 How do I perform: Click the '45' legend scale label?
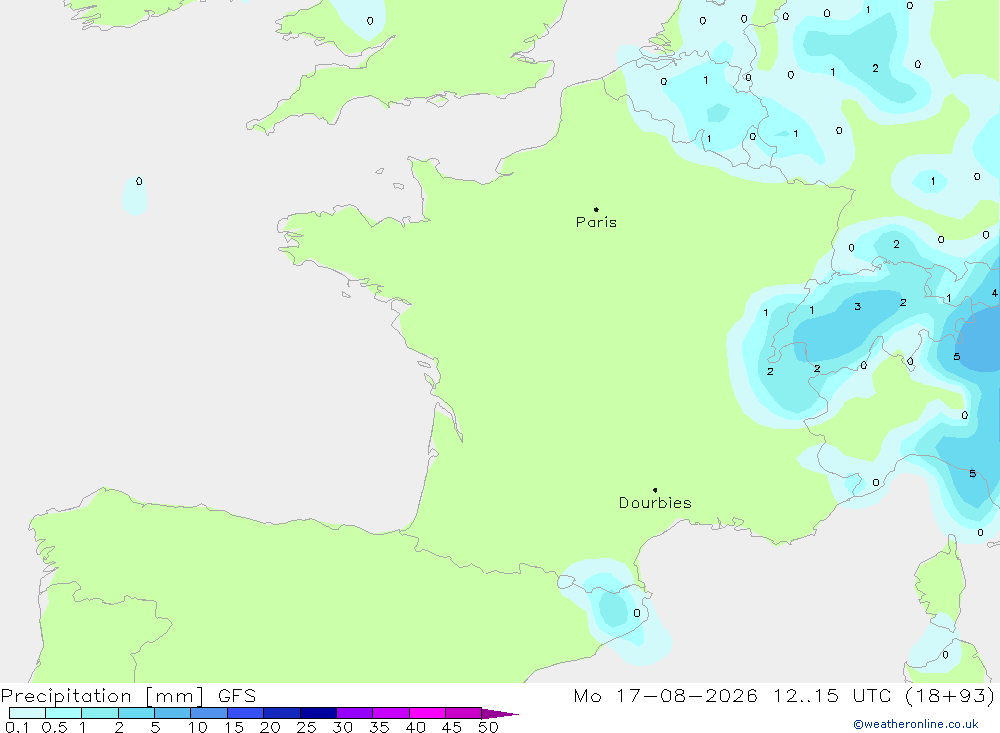click(452, 727)
